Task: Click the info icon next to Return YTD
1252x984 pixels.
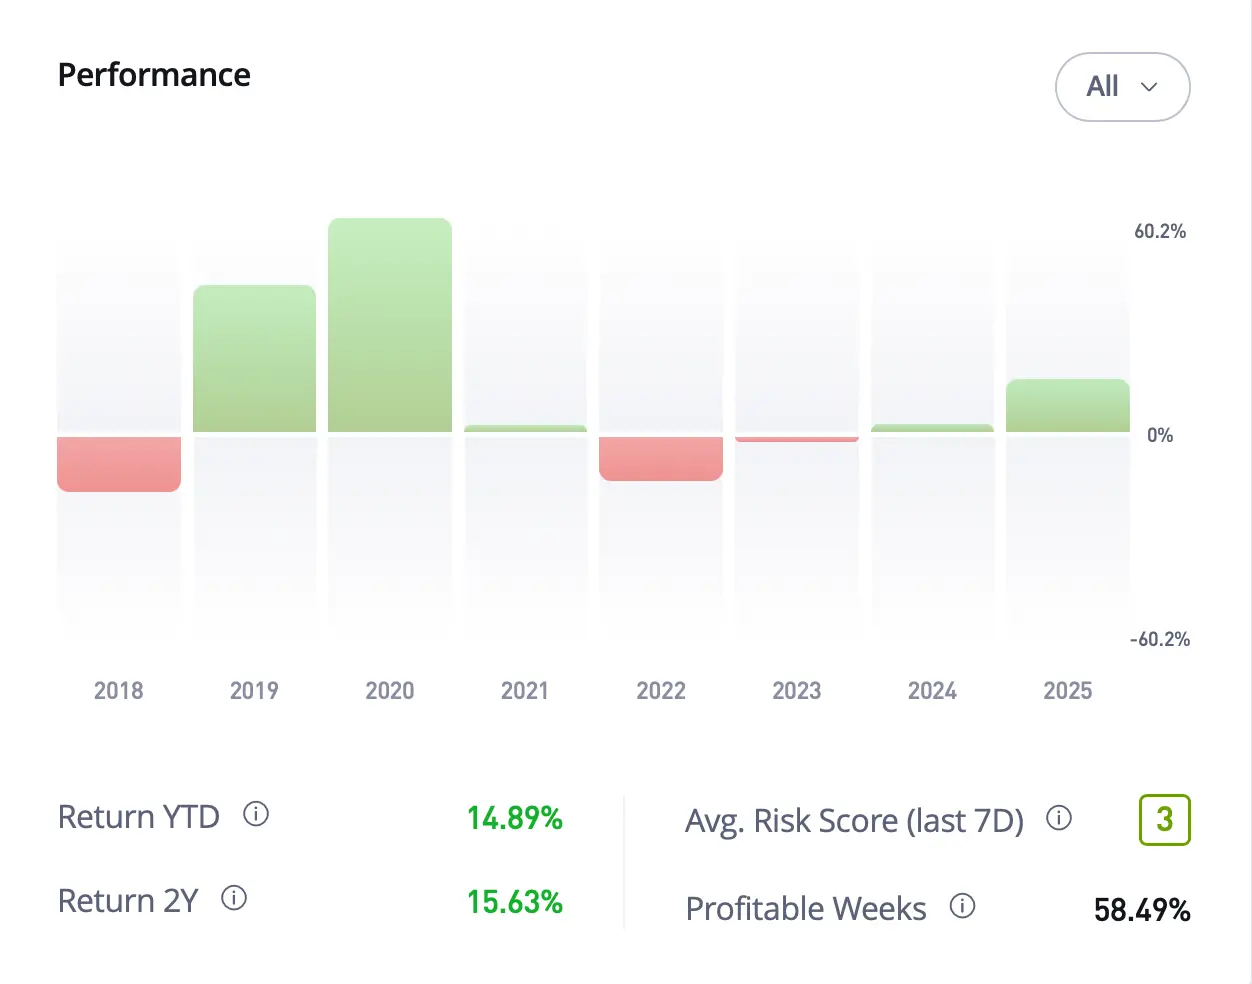Action: (x=256, y=815)
